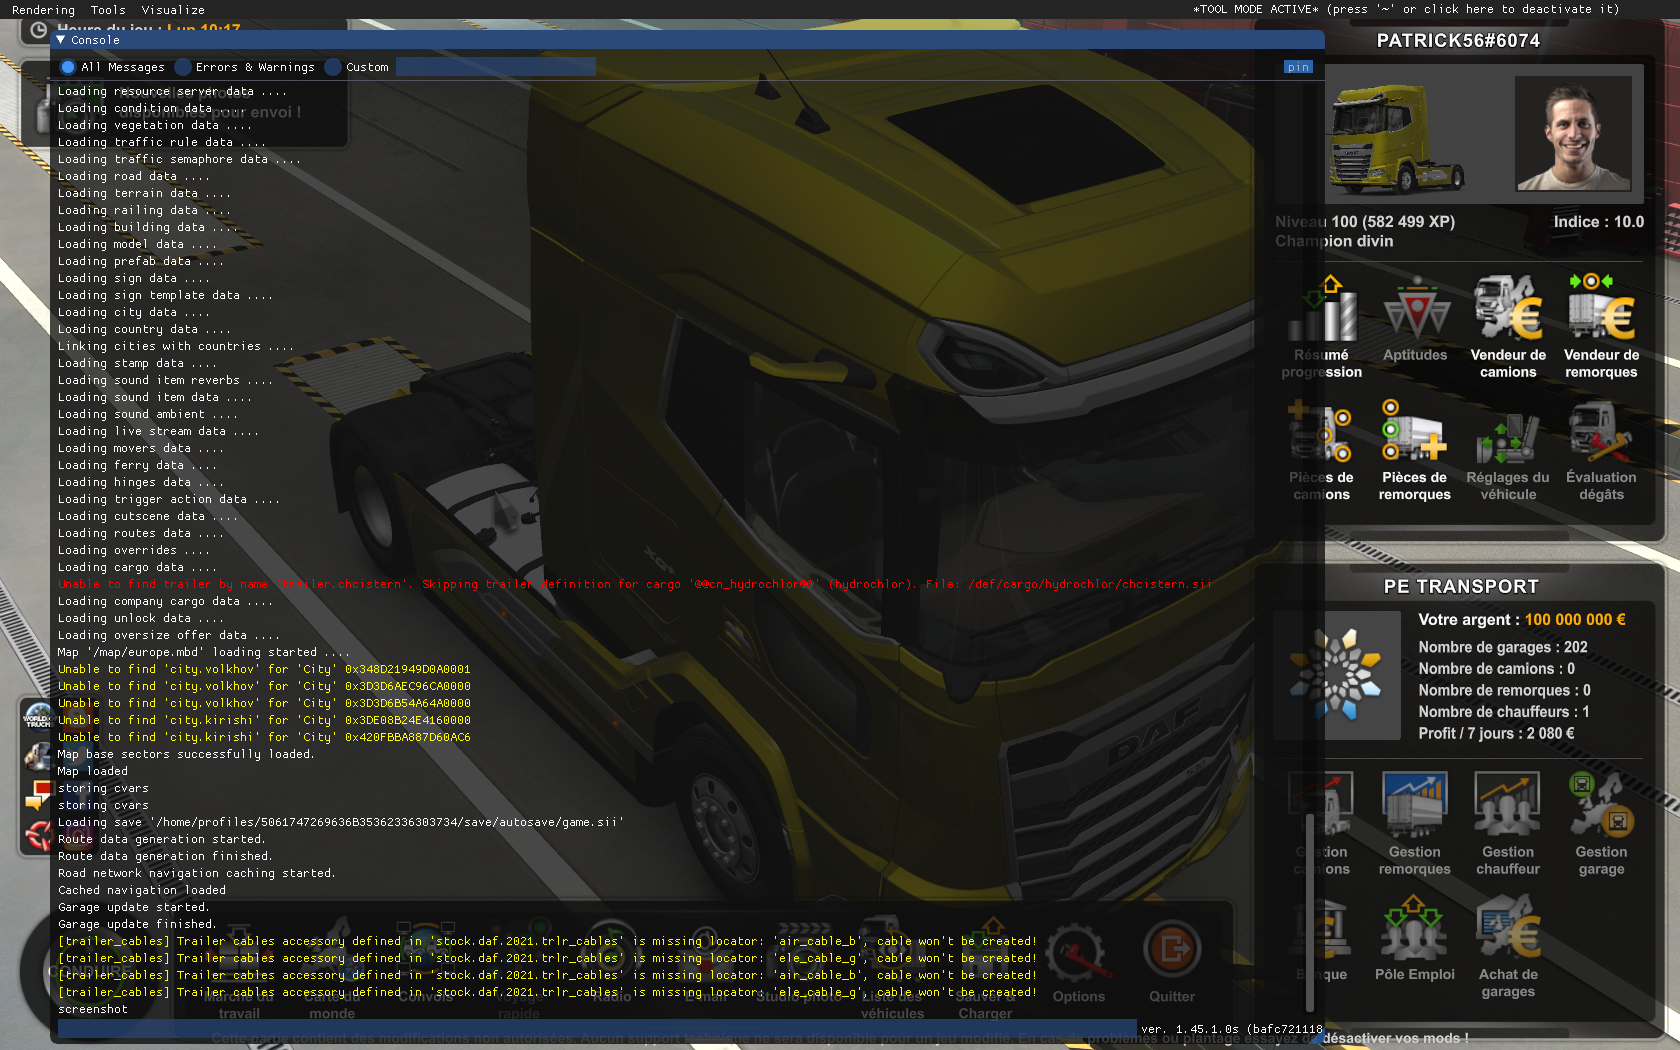Click the 'Map loaded' console line
Viewport: 1680px width, 1050px height.
[93, 771]
